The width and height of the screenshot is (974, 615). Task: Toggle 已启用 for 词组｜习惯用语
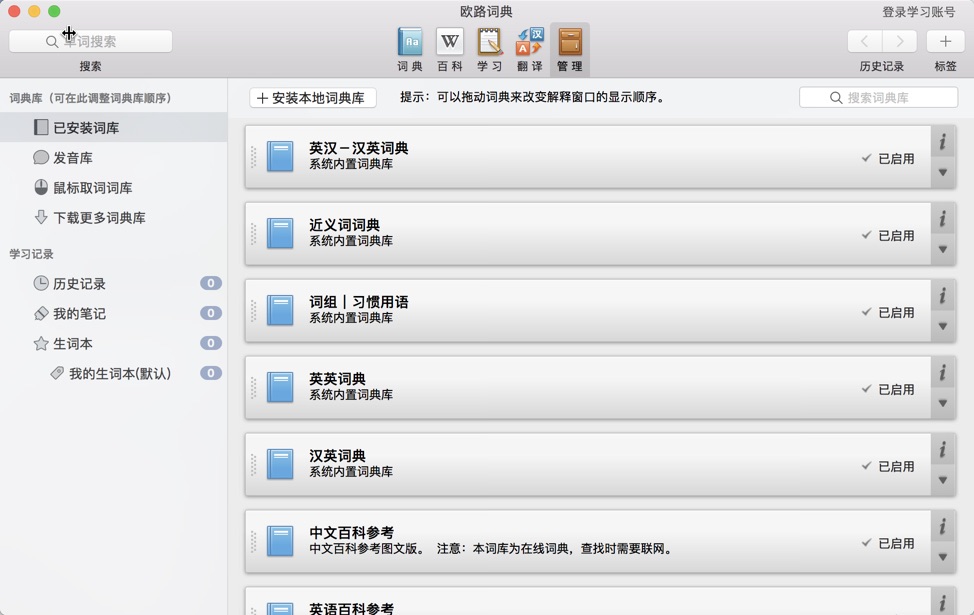click(888, 312)
